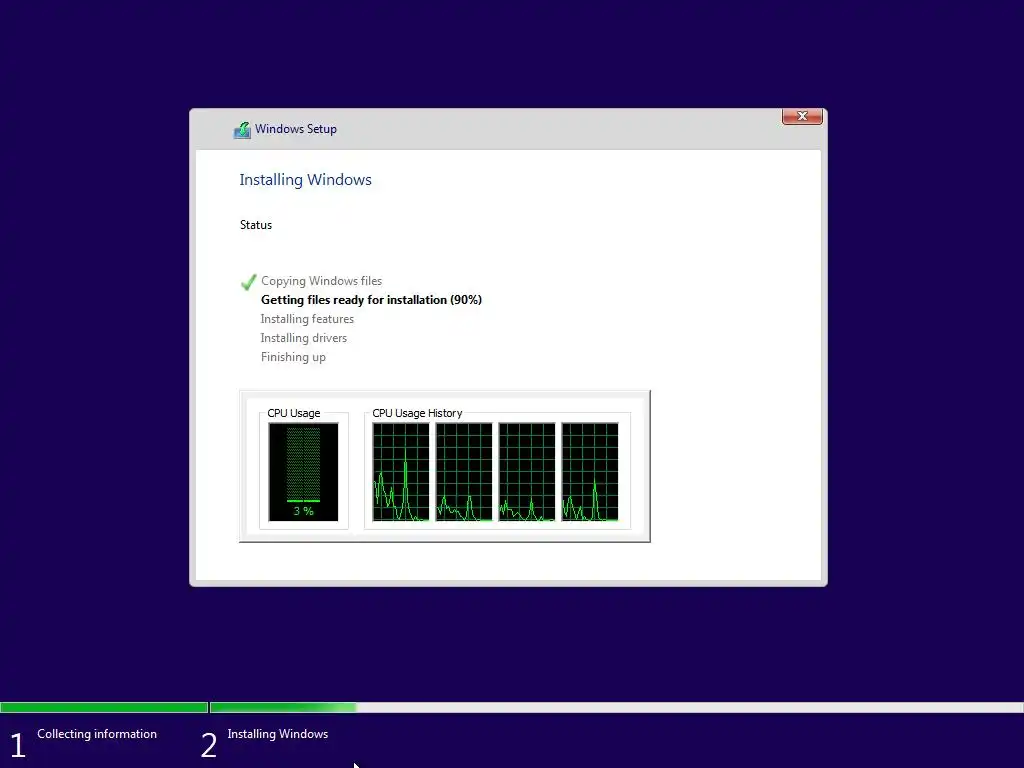Click the Installing Windows progress bar segment
This screenshot has width=1024, height=768.
(x=616, y=707)
